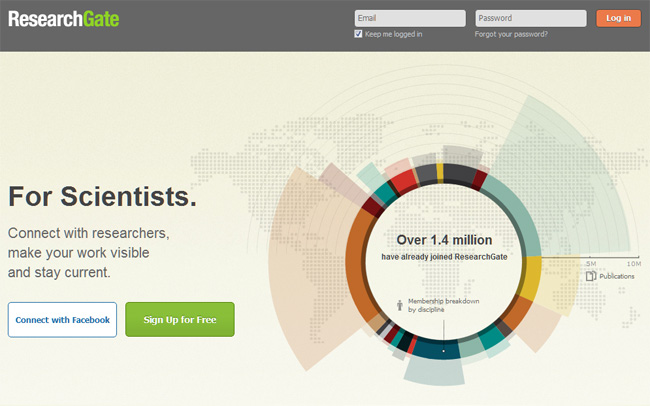Image resolution: width=650 pixels, height=406 pixels.
Task: Click the orange Log in button
Action: click(x=618, y=18)
